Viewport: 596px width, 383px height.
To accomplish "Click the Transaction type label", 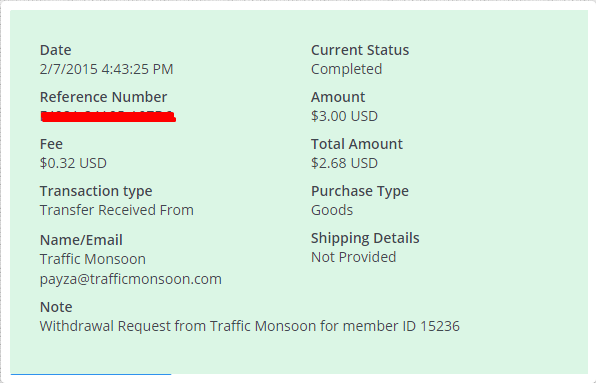I will pos(96,192).
